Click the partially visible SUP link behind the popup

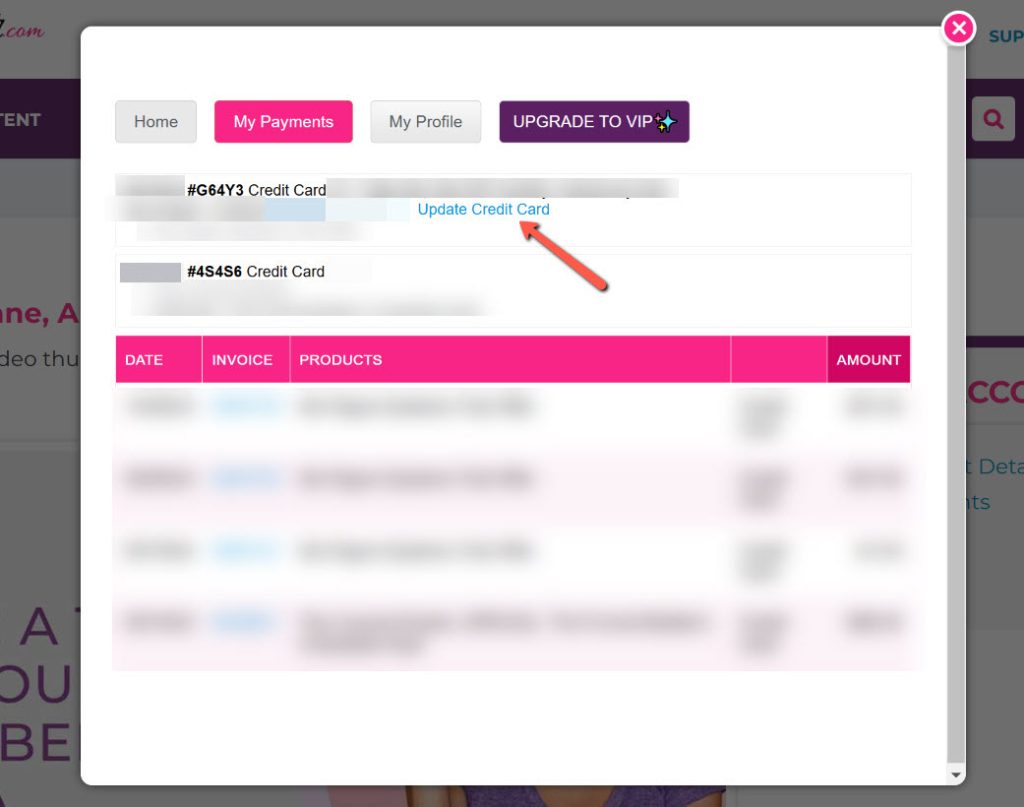tap(1005, 37)
